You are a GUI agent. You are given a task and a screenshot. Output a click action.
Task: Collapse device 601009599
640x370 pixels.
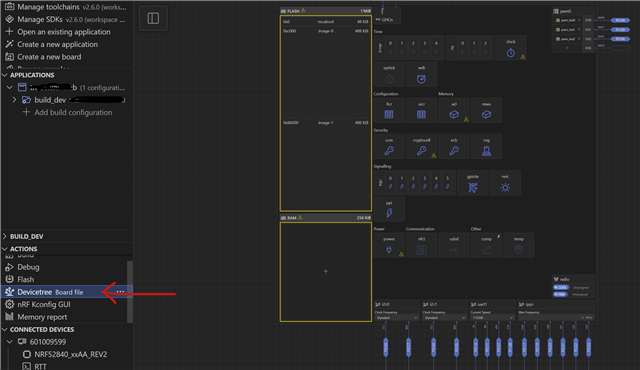point(10,342)
